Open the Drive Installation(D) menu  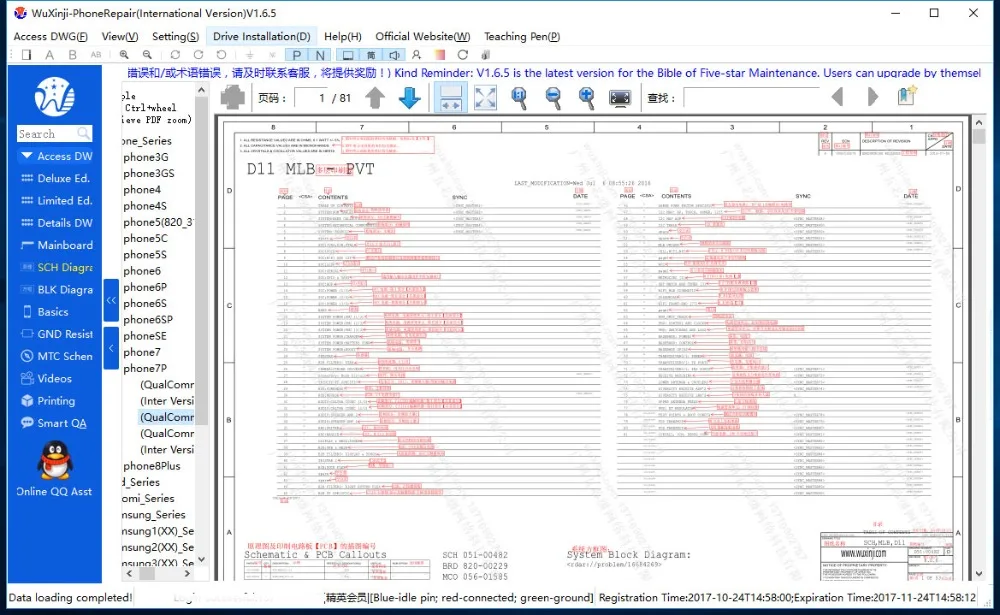[261, 36]
